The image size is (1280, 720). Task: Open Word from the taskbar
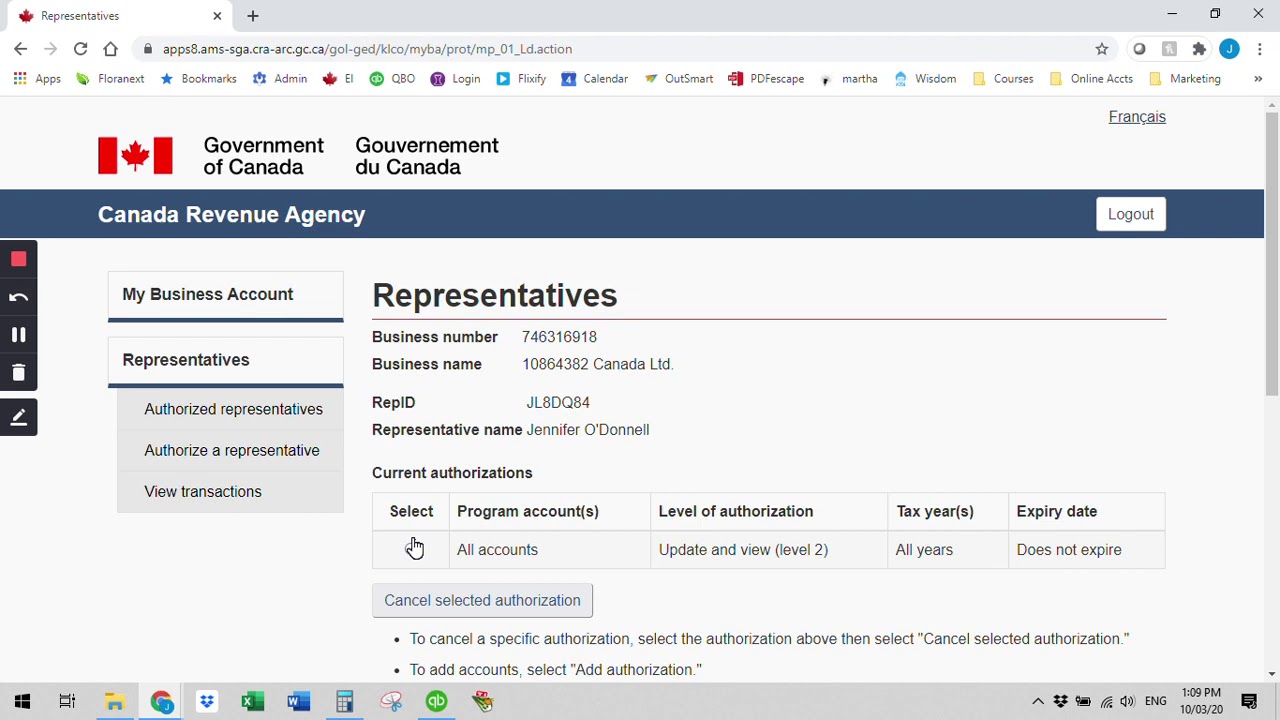pos(298,702)
